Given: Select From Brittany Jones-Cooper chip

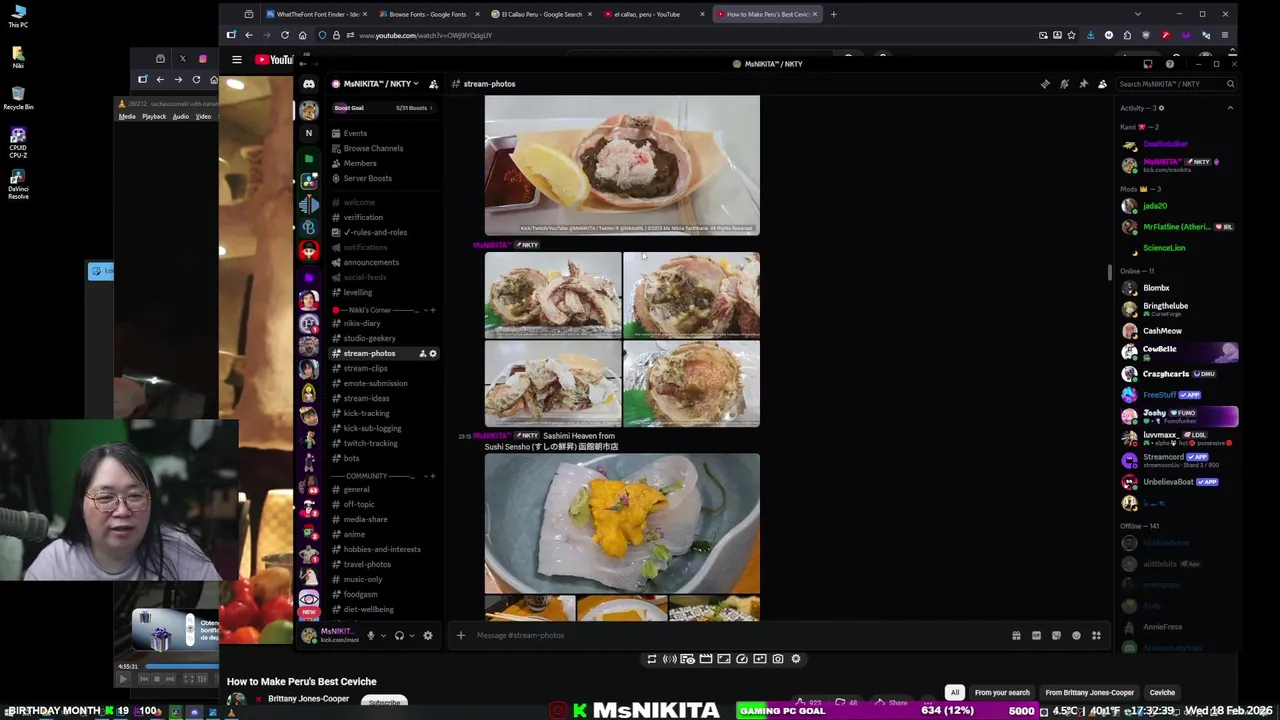Looking at the screenshot, I should (1089, 692).
